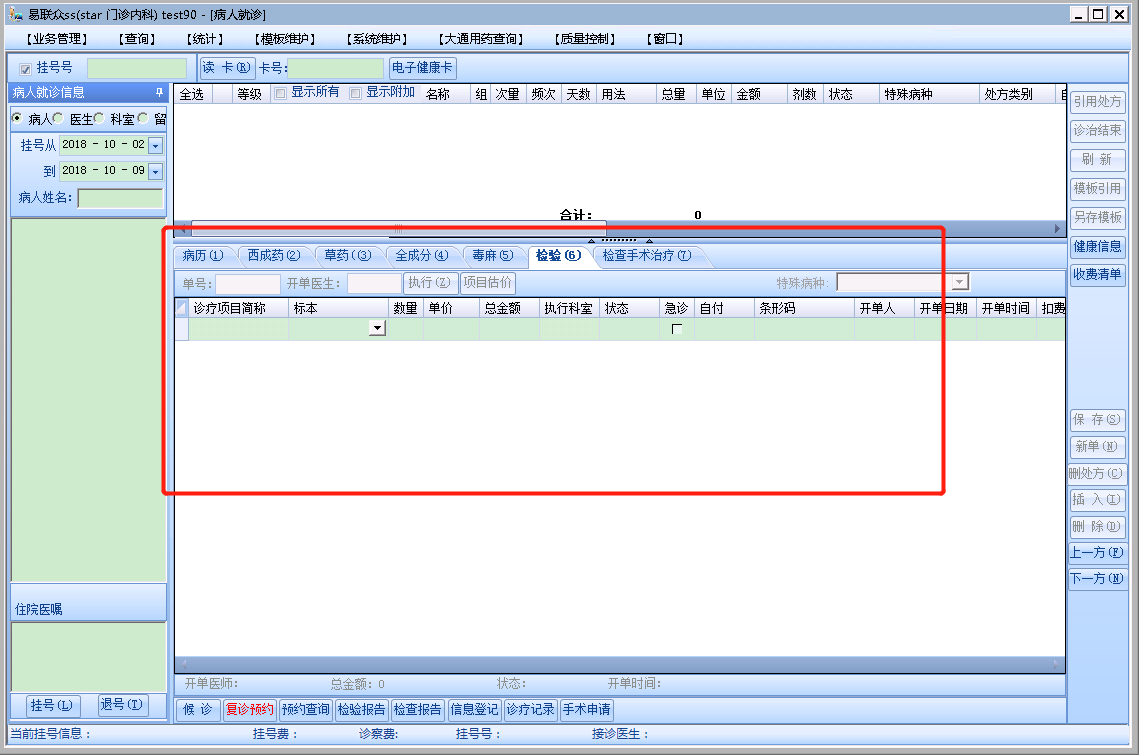Click the 删处方(C) button
1139x755 pixels.
(x=1098, y=473)
